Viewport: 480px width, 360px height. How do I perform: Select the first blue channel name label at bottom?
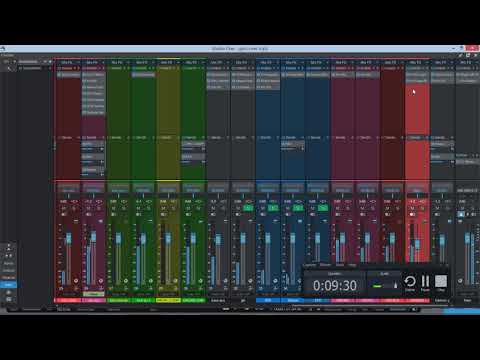point(268,300)
